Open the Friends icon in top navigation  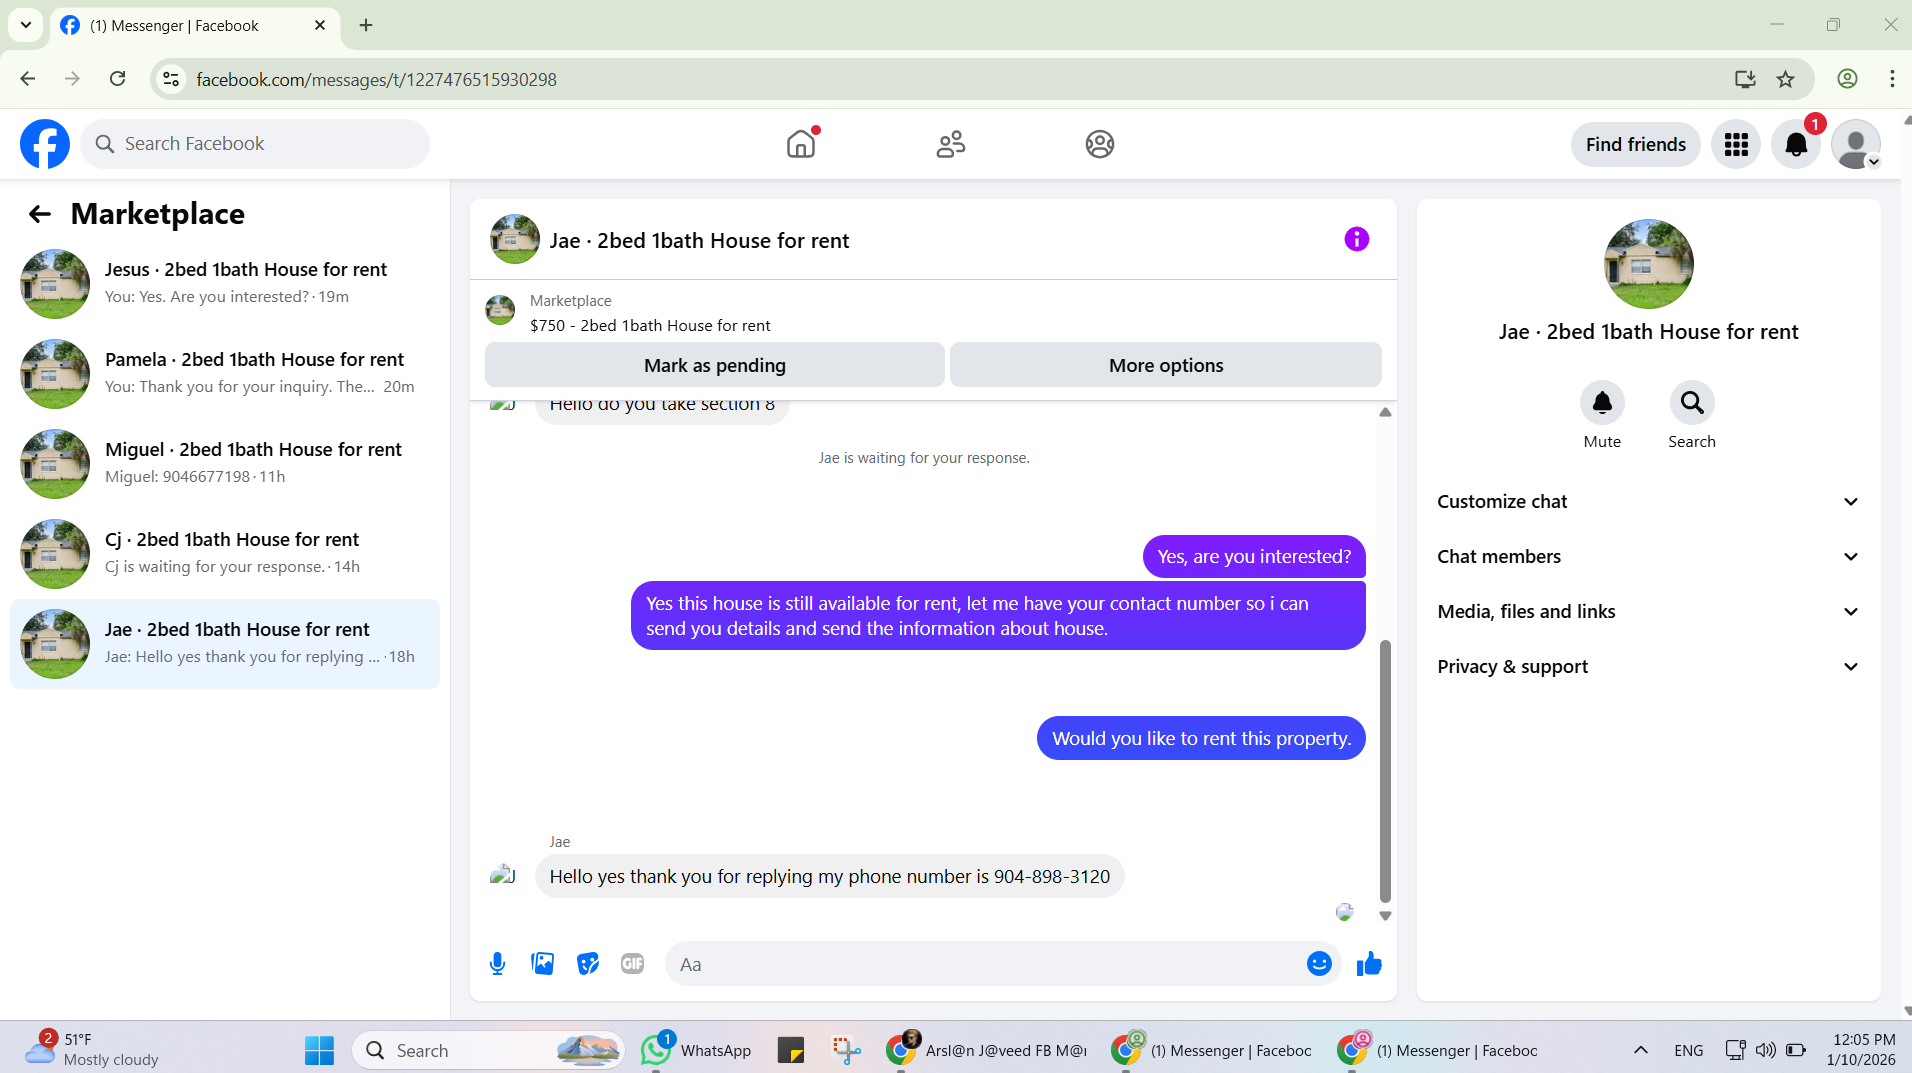(x=950, y=144)
